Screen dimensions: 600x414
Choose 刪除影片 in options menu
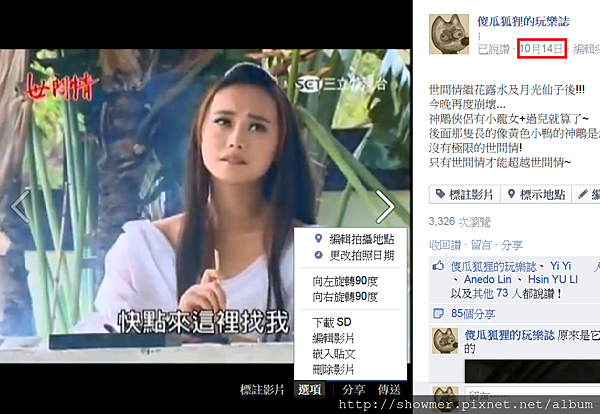coord(333,370)
